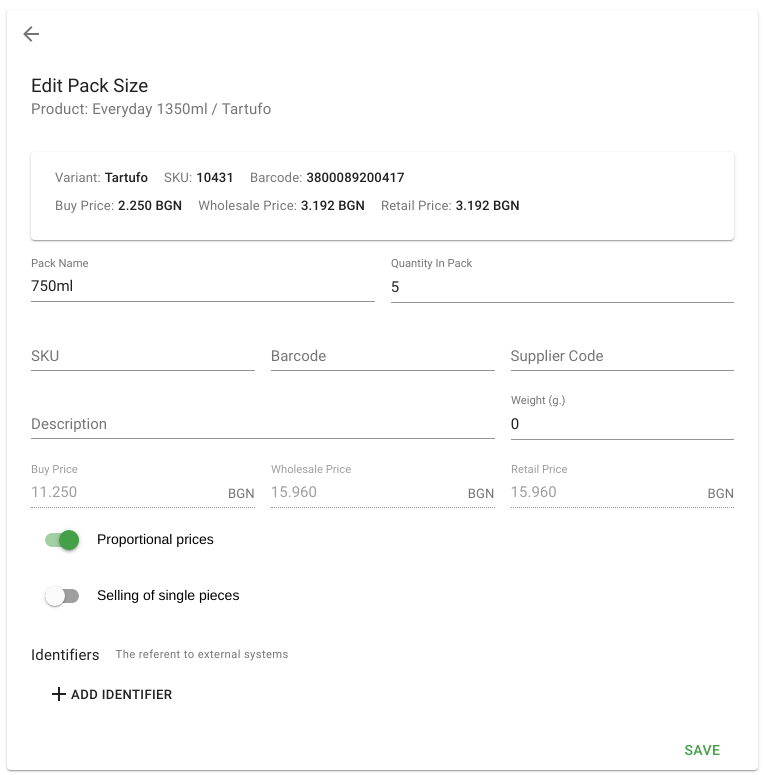Click the BGN suffix in Buy Price field
The image size is (765, 775).
coord(241,493)
